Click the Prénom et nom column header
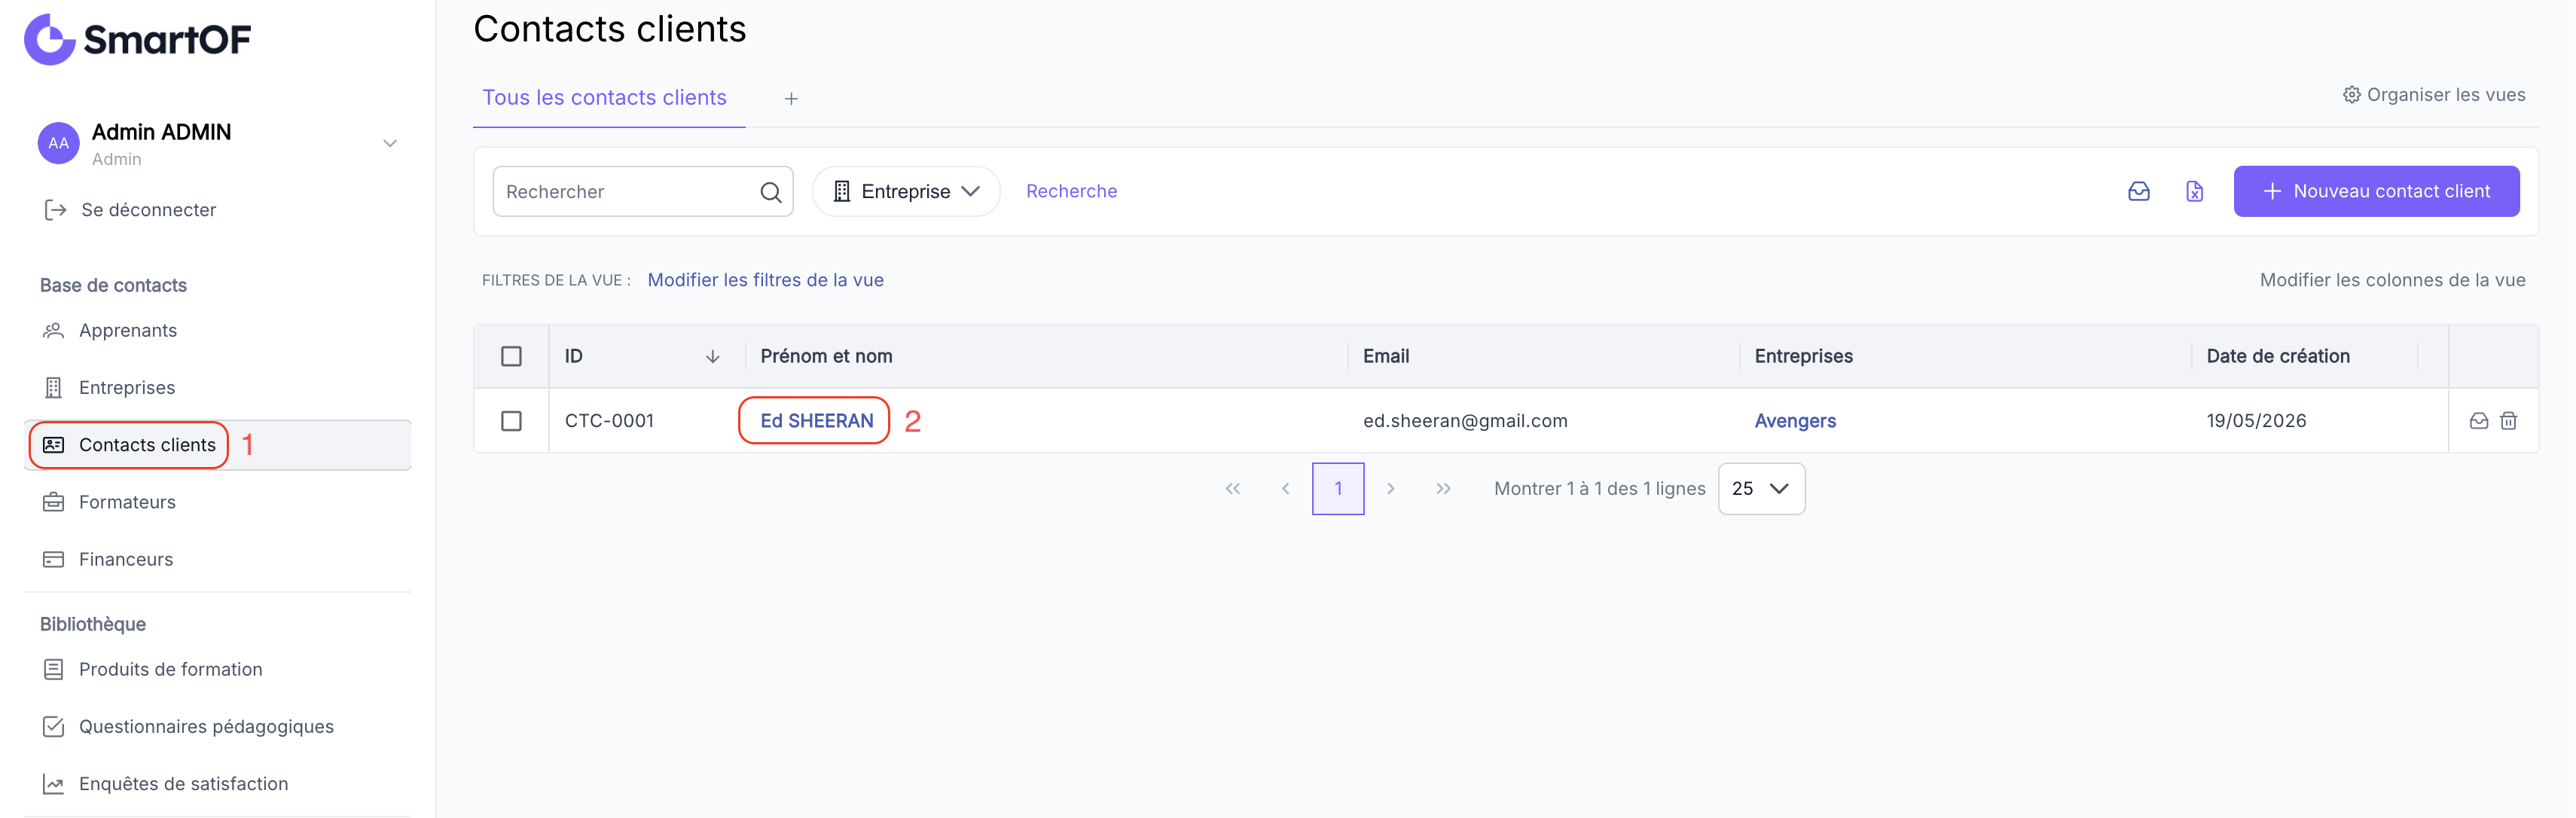The width and height of the screenshot is (2576, 818). 826,356
